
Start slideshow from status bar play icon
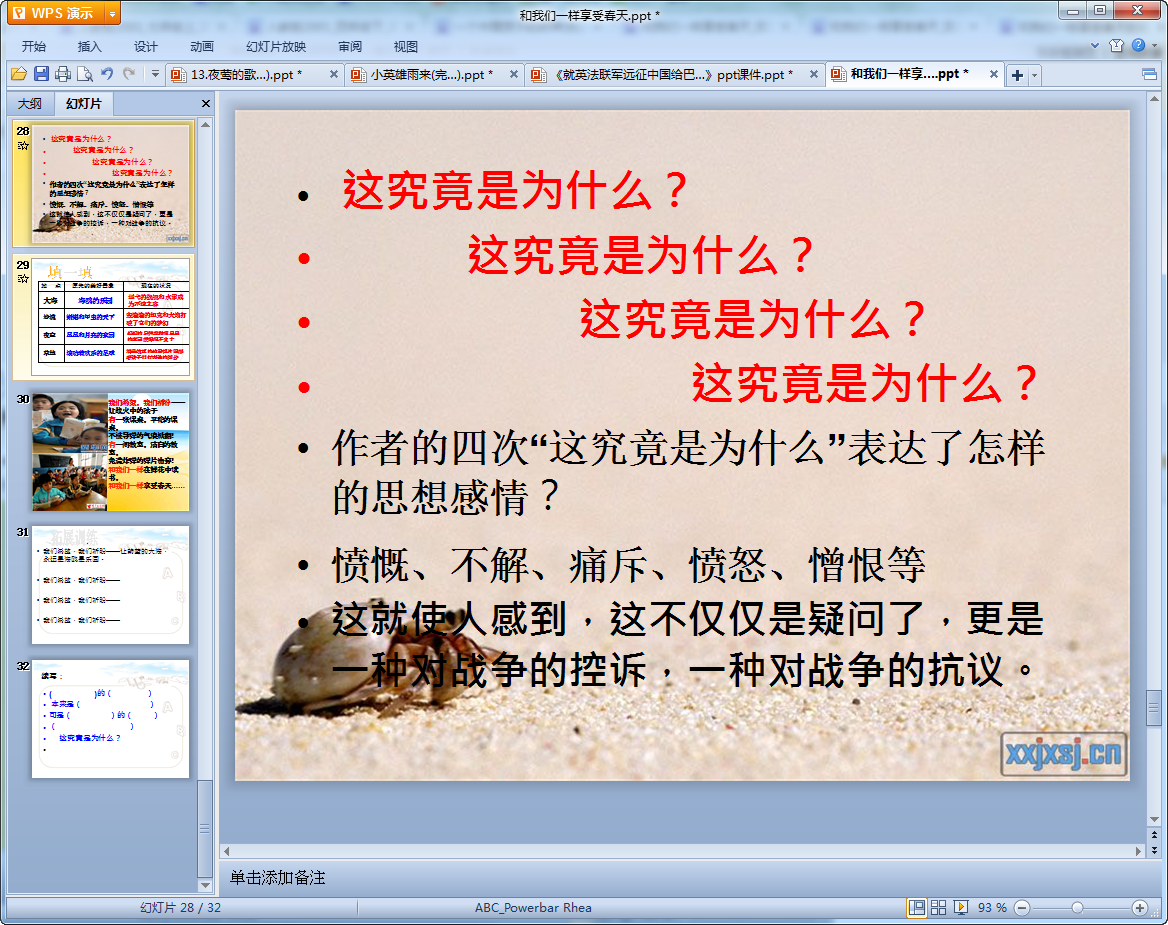[961, 907]
